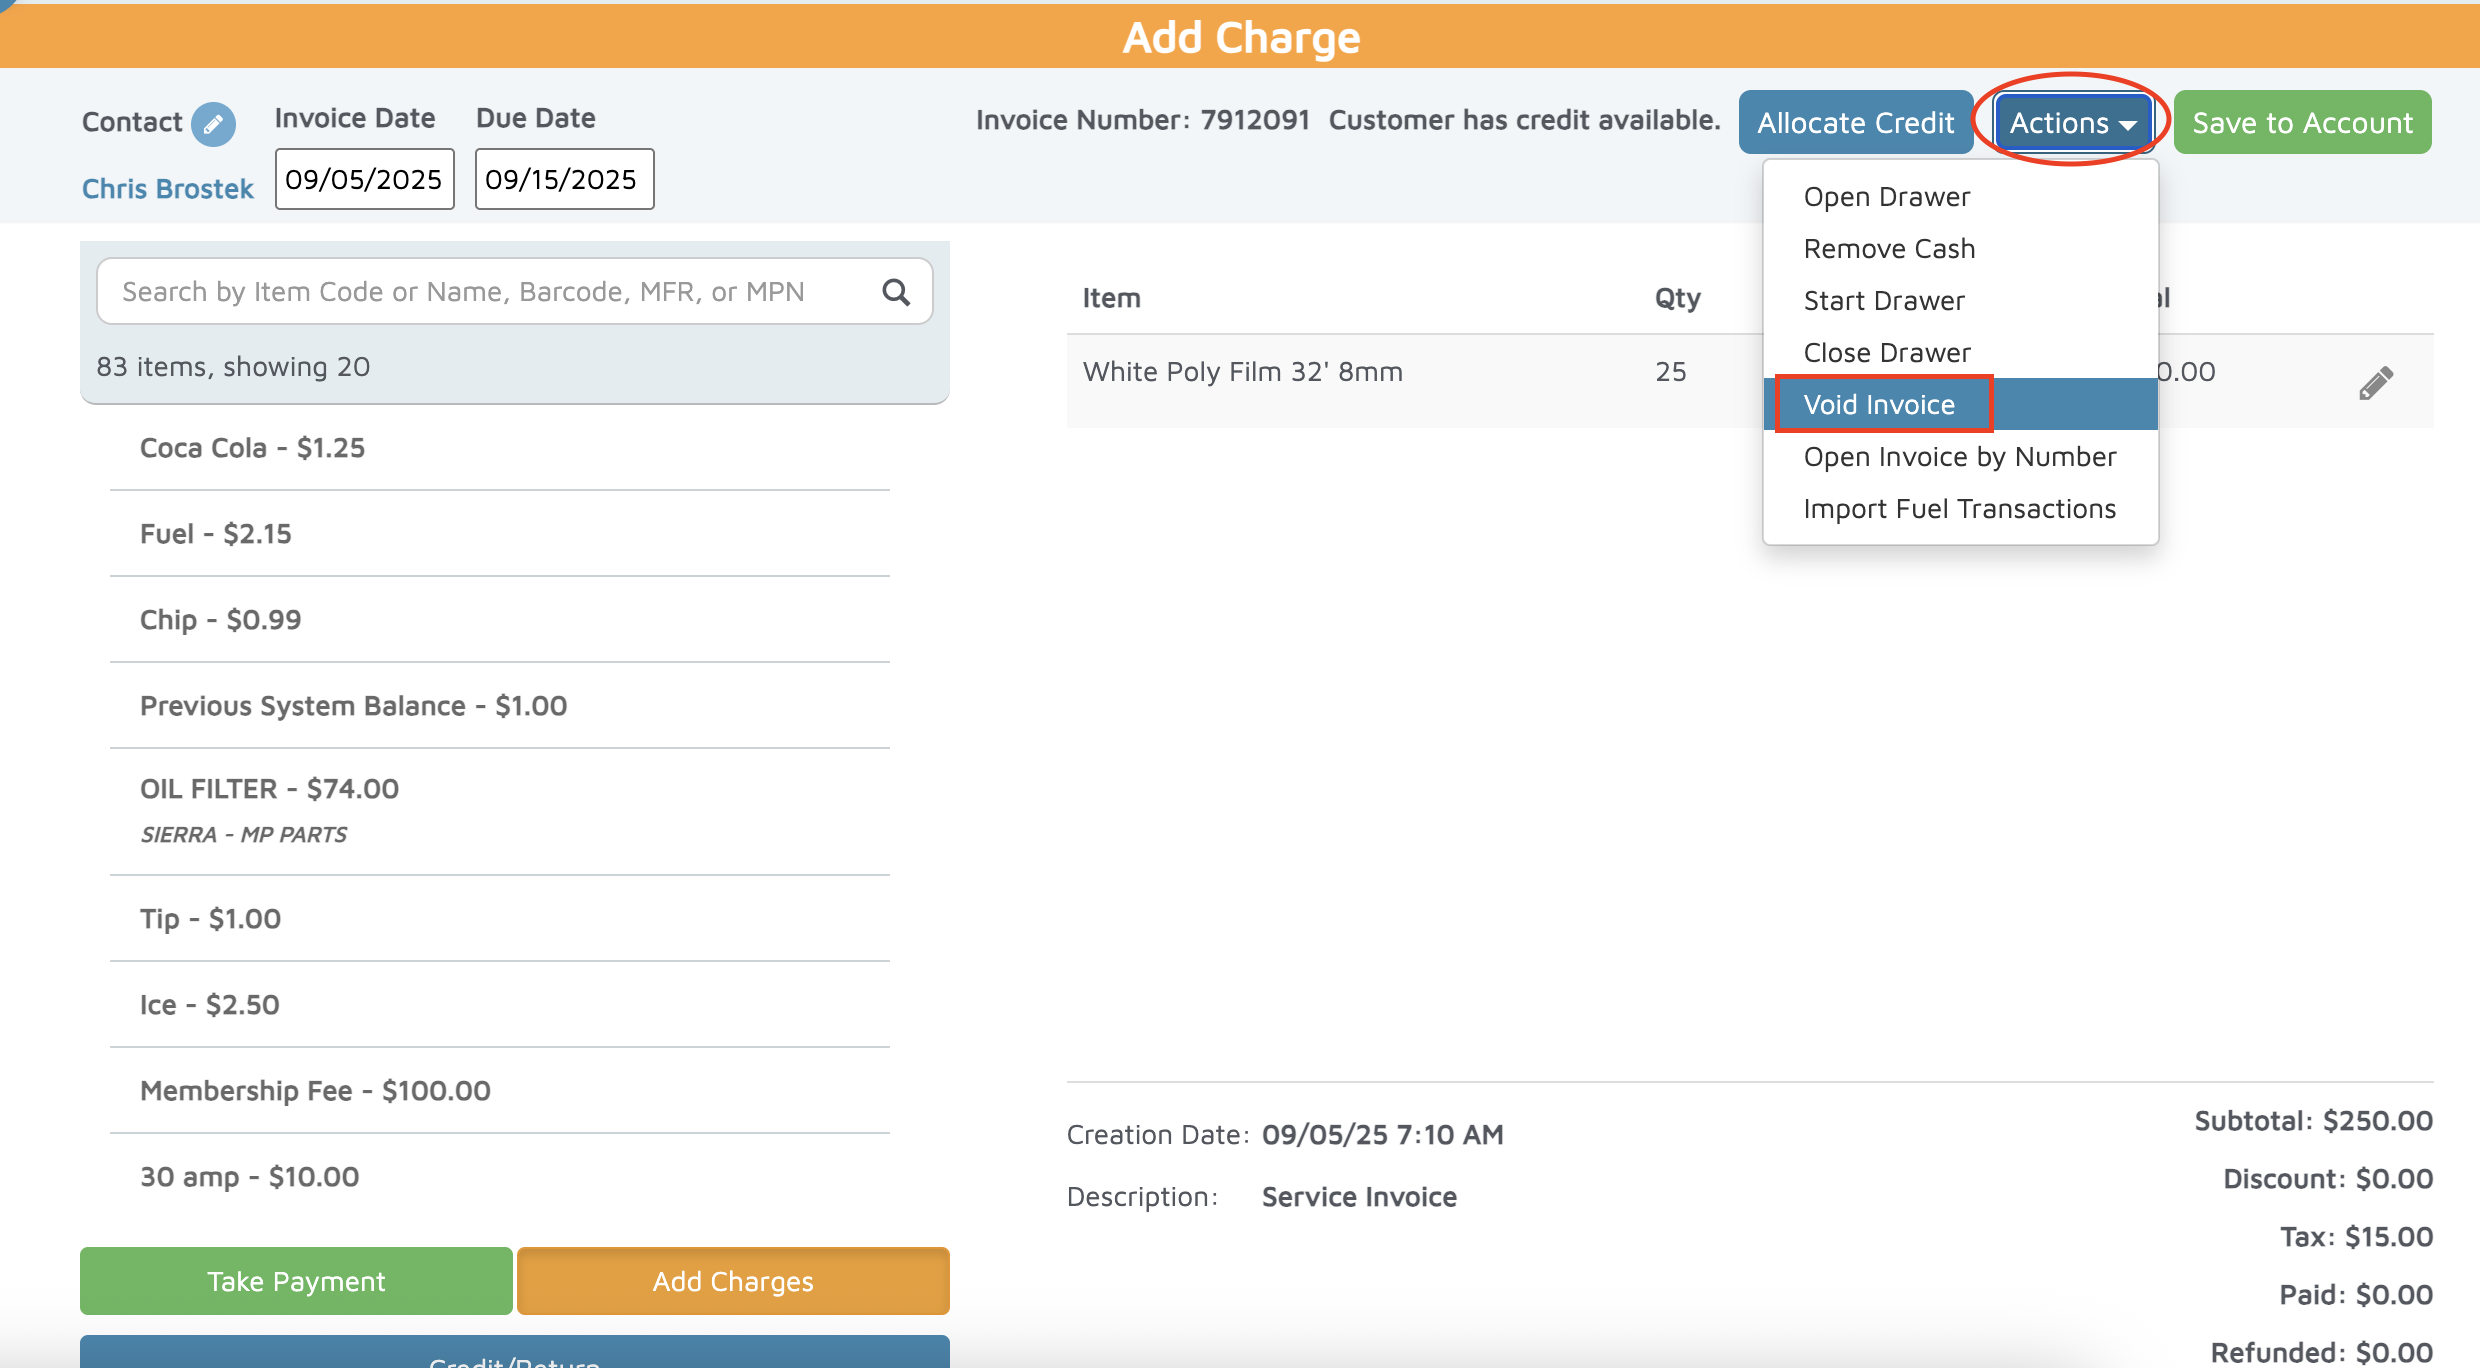Viewport: 2480px width, 1368px height.
Task: Click the Invoice Date field
Action: tap(364, 180)
